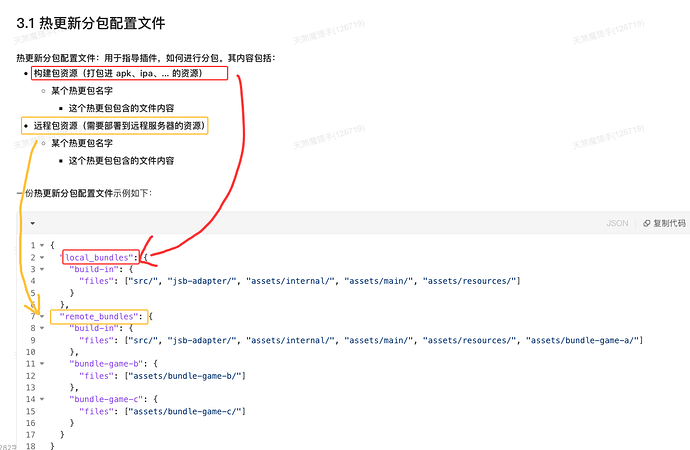Click line number 13 in the gutter
The width and height of the screenshot is (690, 450).
30,388
